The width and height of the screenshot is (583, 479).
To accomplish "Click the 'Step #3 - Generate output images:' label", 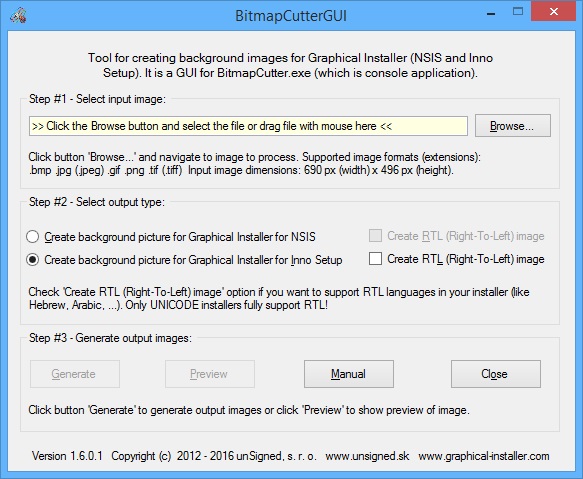I will (110, 338).
